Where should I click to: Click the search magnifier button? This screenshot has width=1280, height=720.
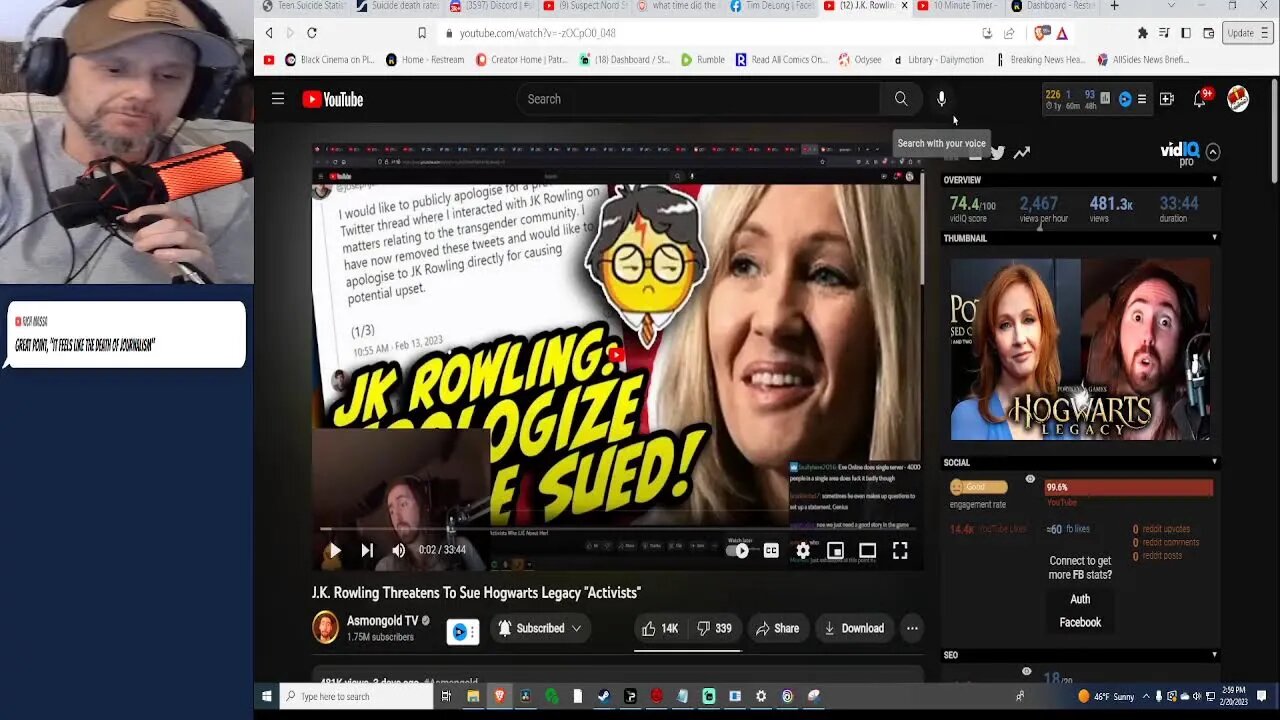click(901, 99)
